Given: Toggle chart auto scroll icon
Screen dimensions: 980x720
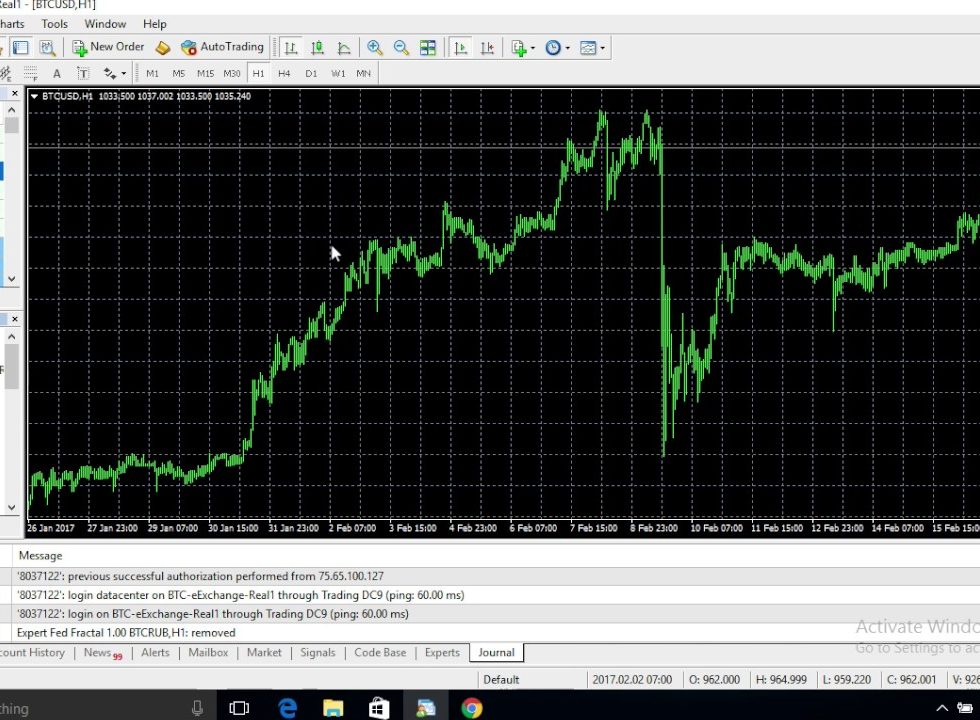Looking at the screenshot, I should pyautogui.click(x=461, y=48).
